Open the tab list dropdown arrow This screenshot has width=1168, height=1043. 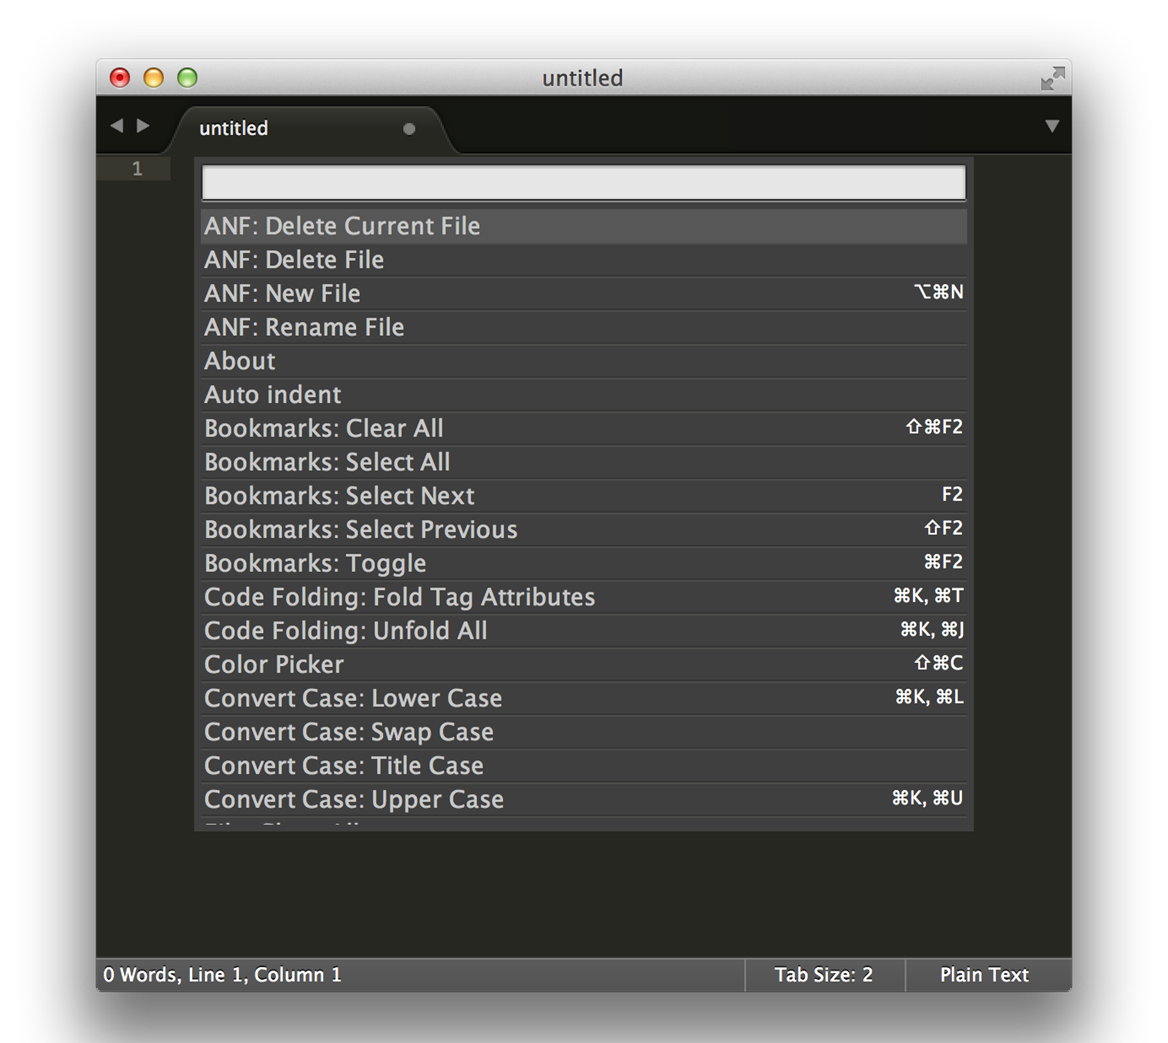point(1051,127)
